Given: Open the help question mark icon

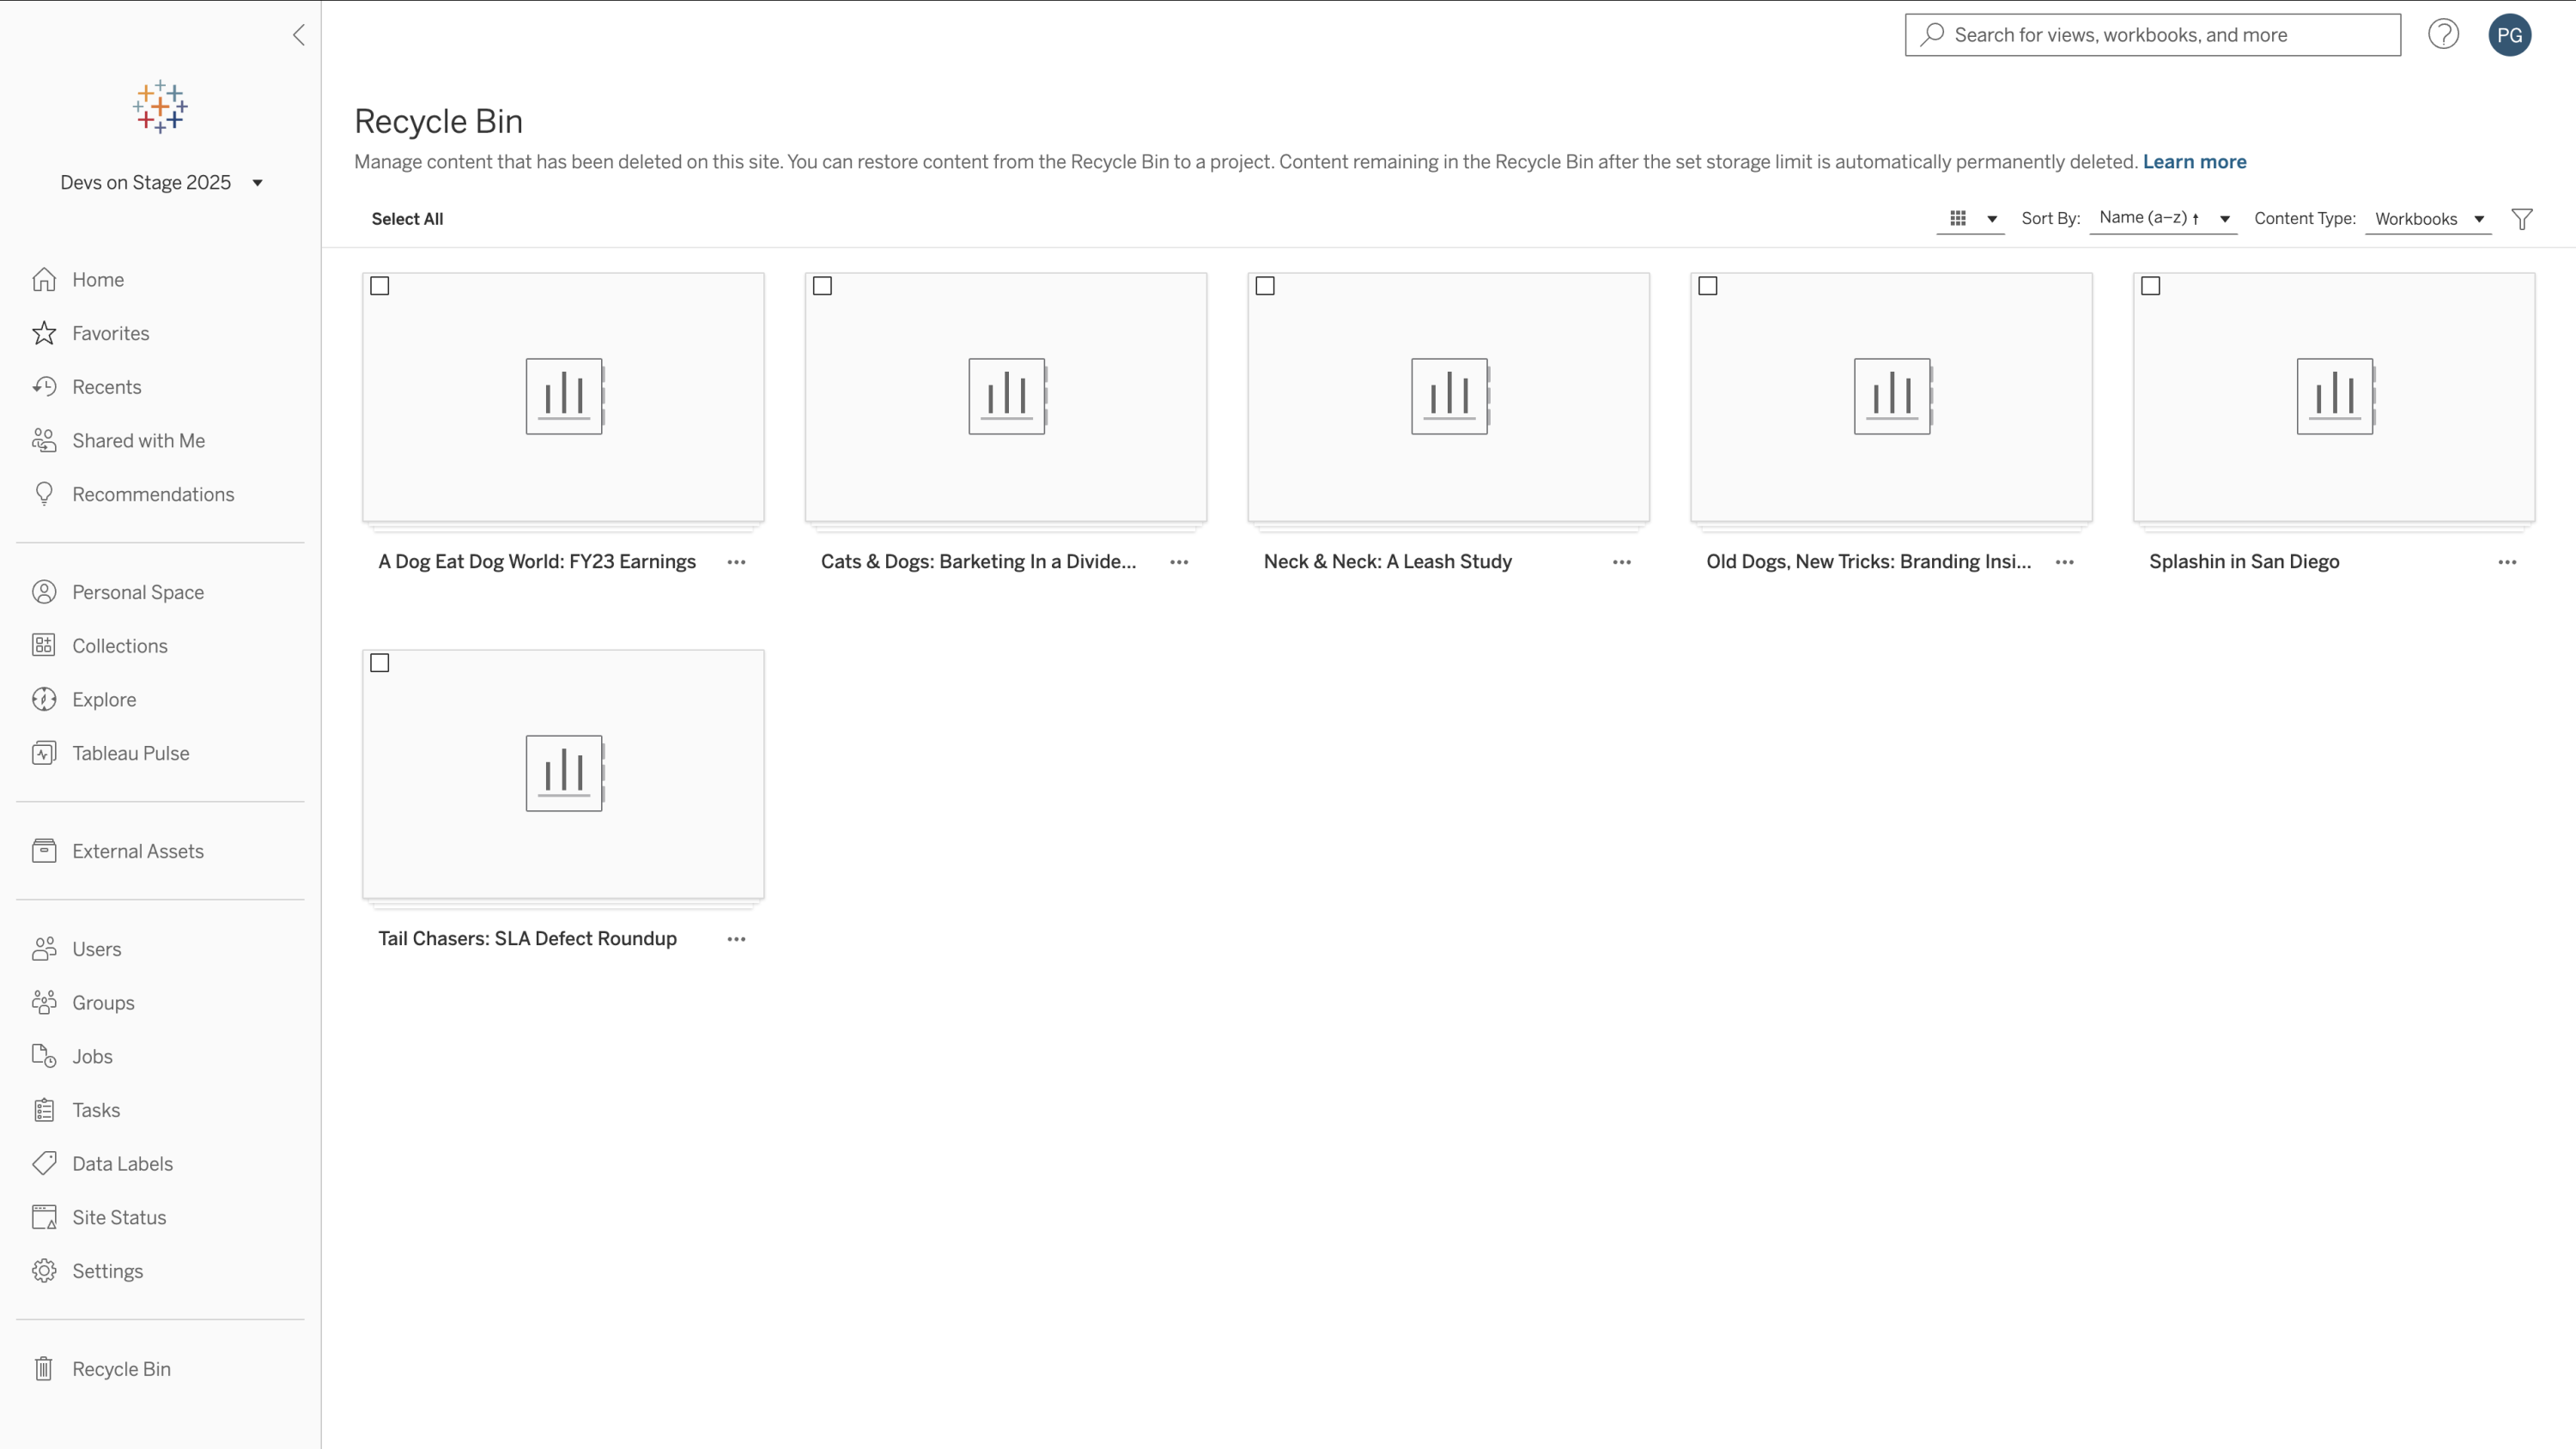Looking at the screenshot, I should [2443, 35].
